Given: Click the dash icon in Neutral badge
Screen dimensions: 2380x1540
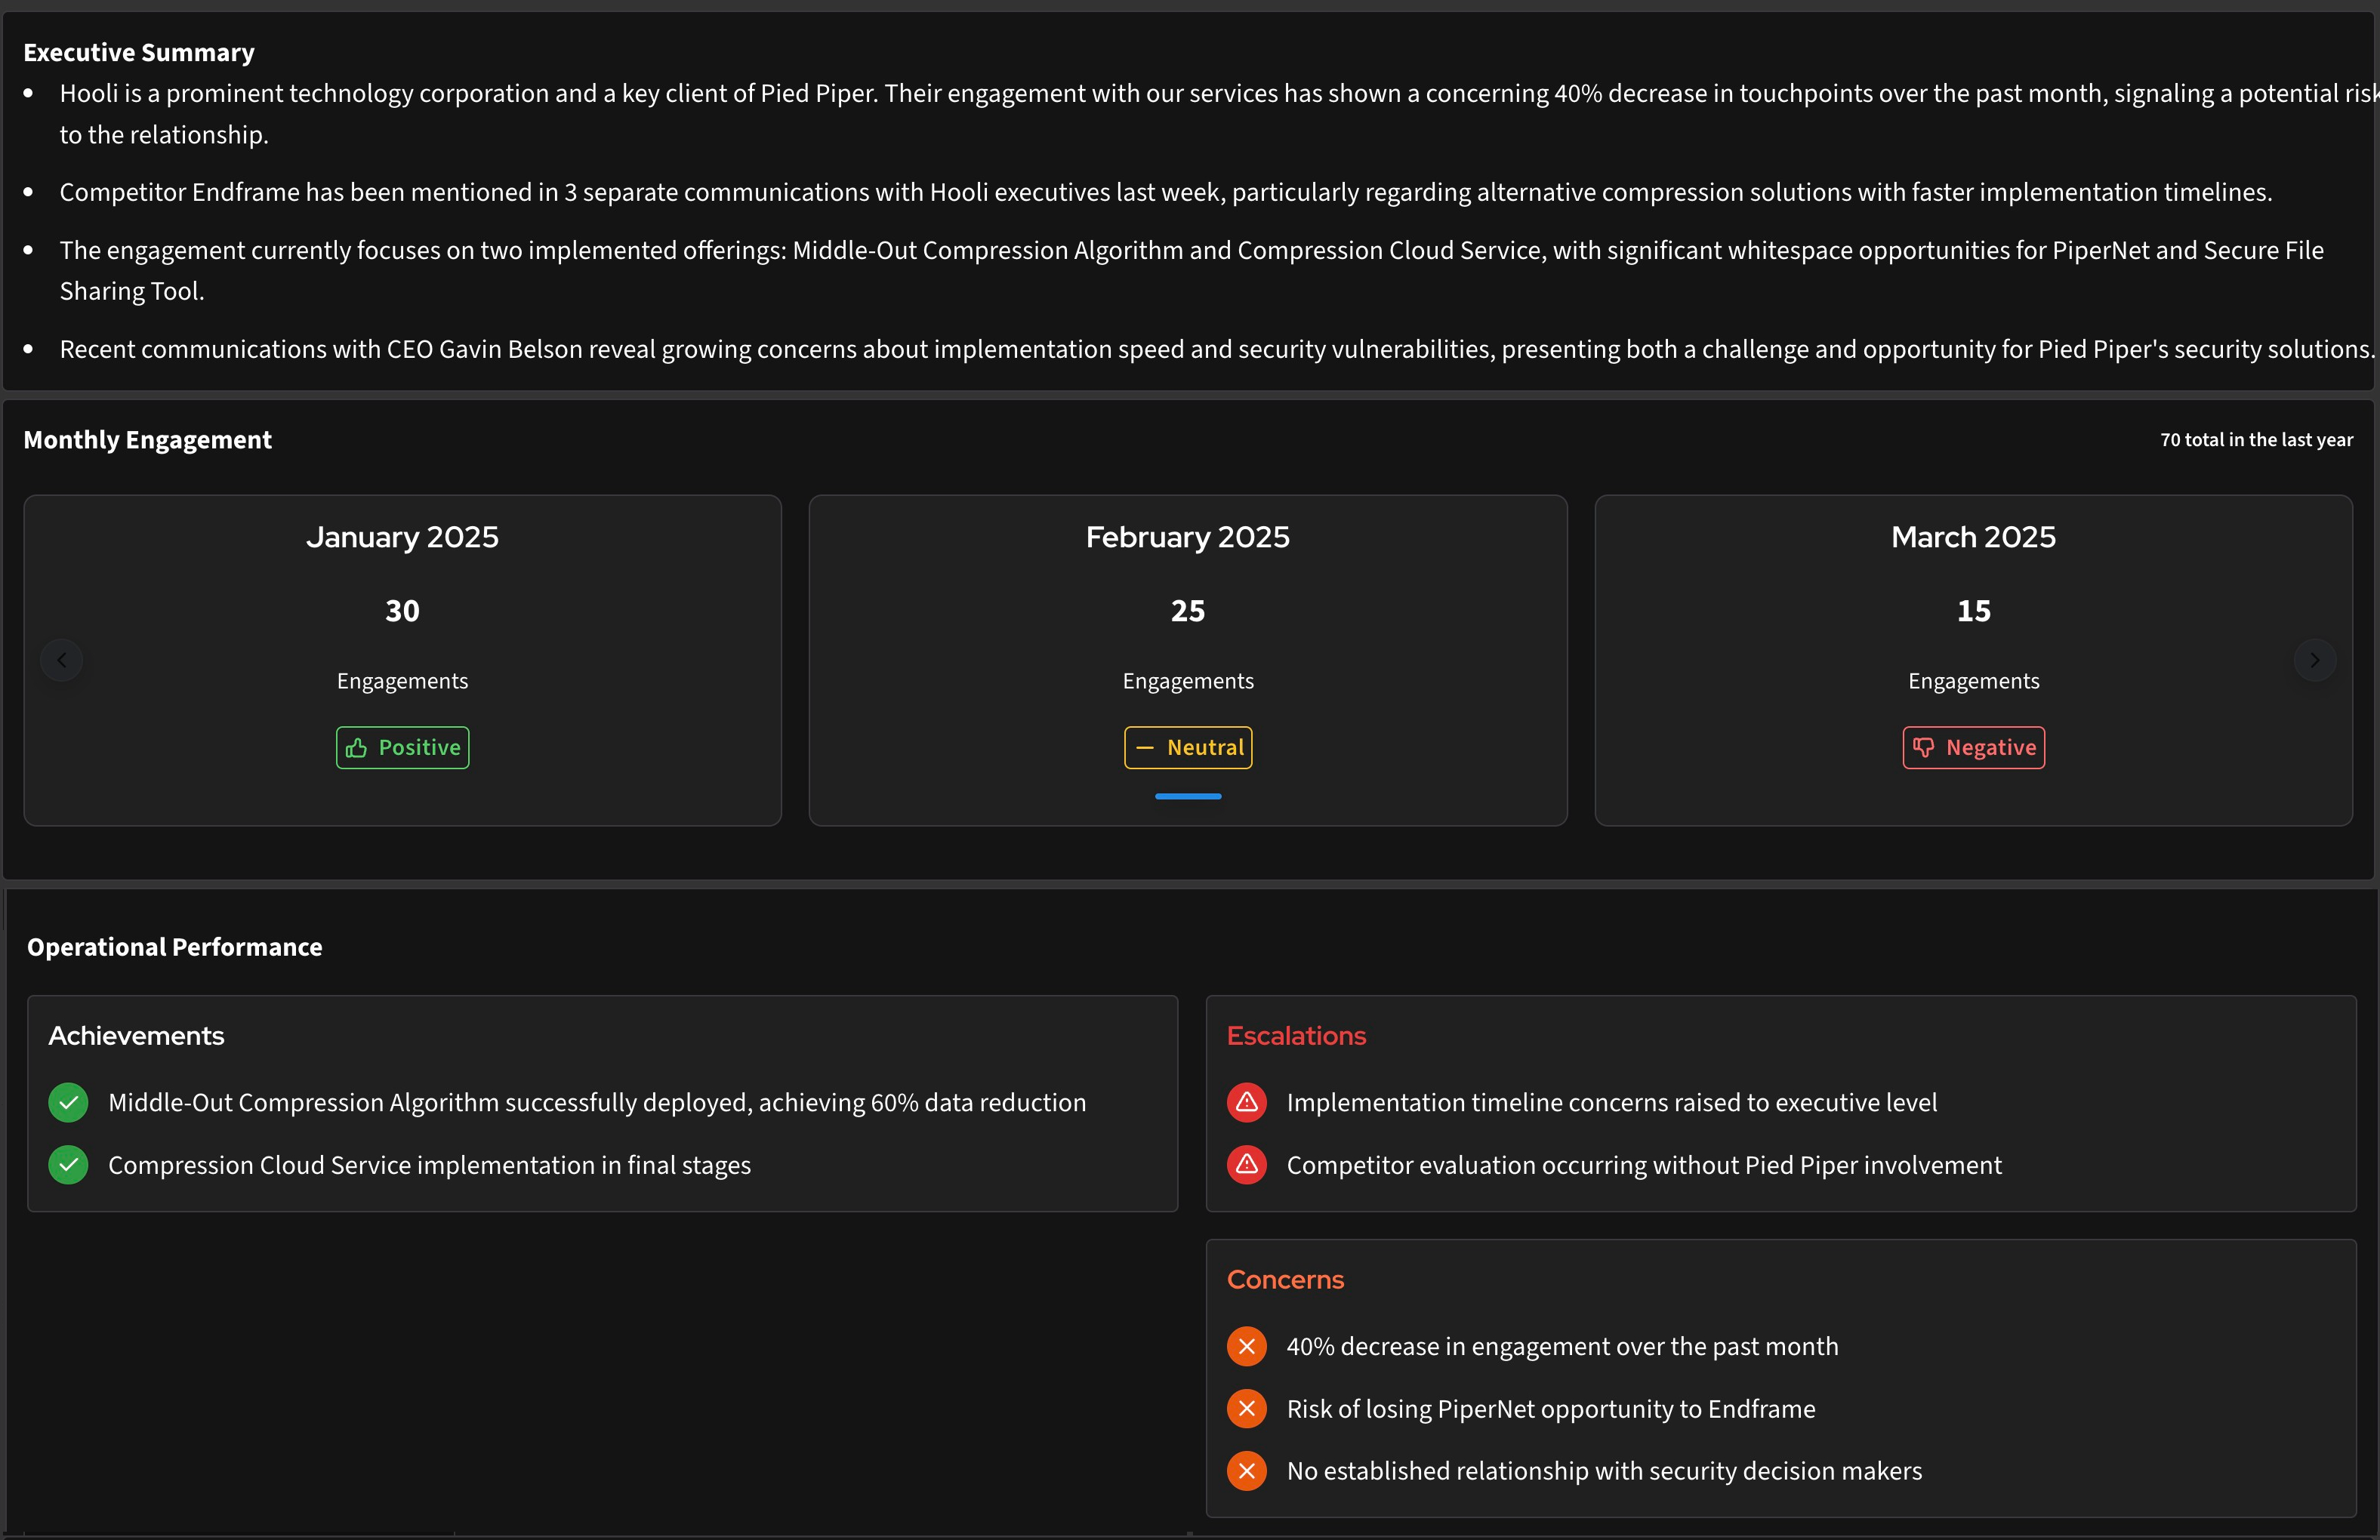Looking at the screenshot, I should coord(1145,748).
